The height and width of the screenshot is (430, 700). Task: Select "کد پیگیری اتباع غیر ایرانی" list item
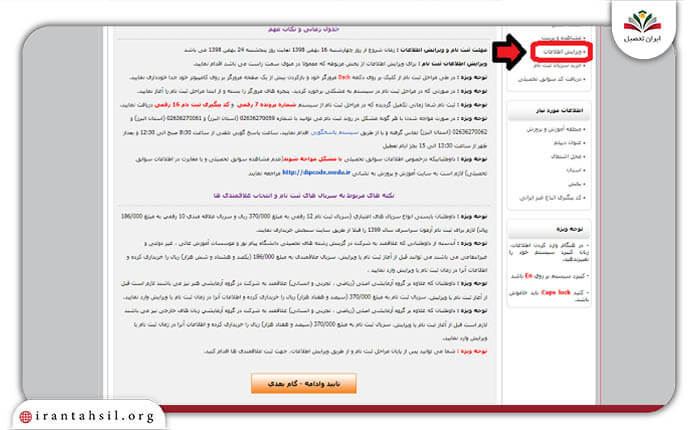pos(552,198)
